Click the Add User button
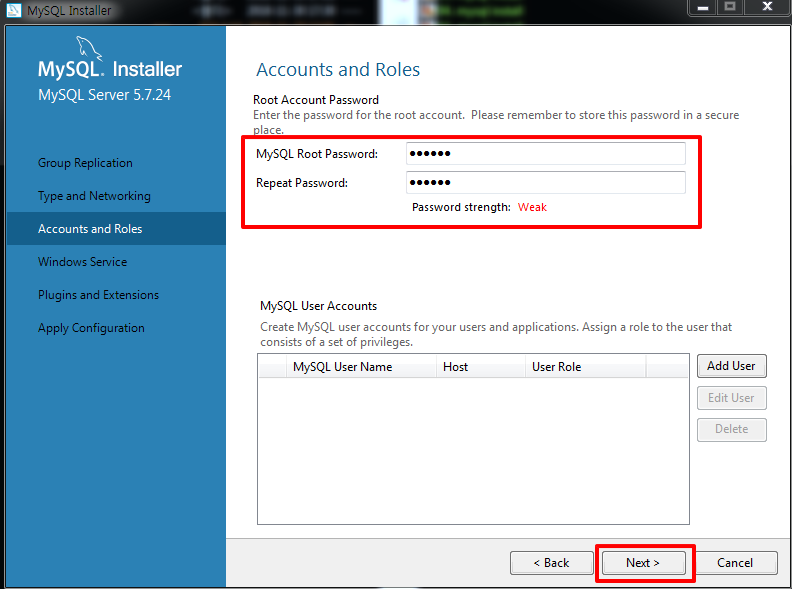 [x=731, y=366]
